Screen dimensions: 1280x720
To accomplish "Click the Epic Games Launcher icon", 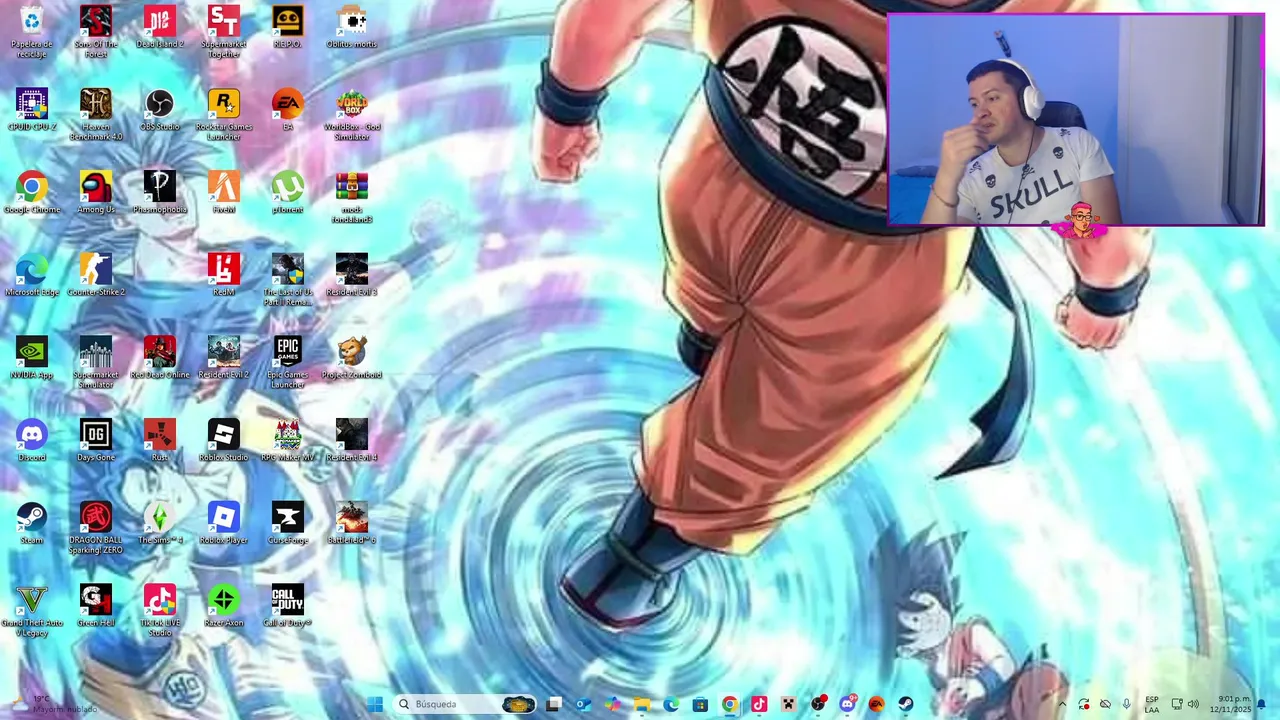I will 288,361.
